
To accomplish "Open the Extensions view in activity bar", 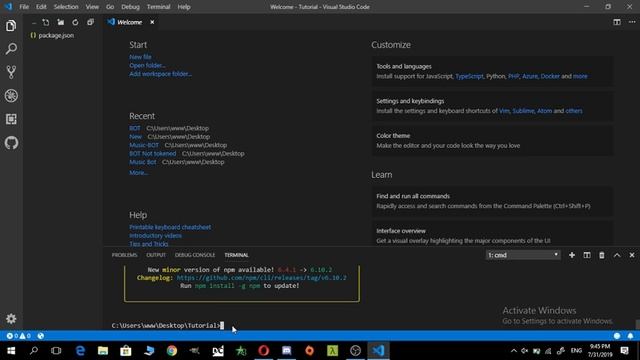I will 11,119.
